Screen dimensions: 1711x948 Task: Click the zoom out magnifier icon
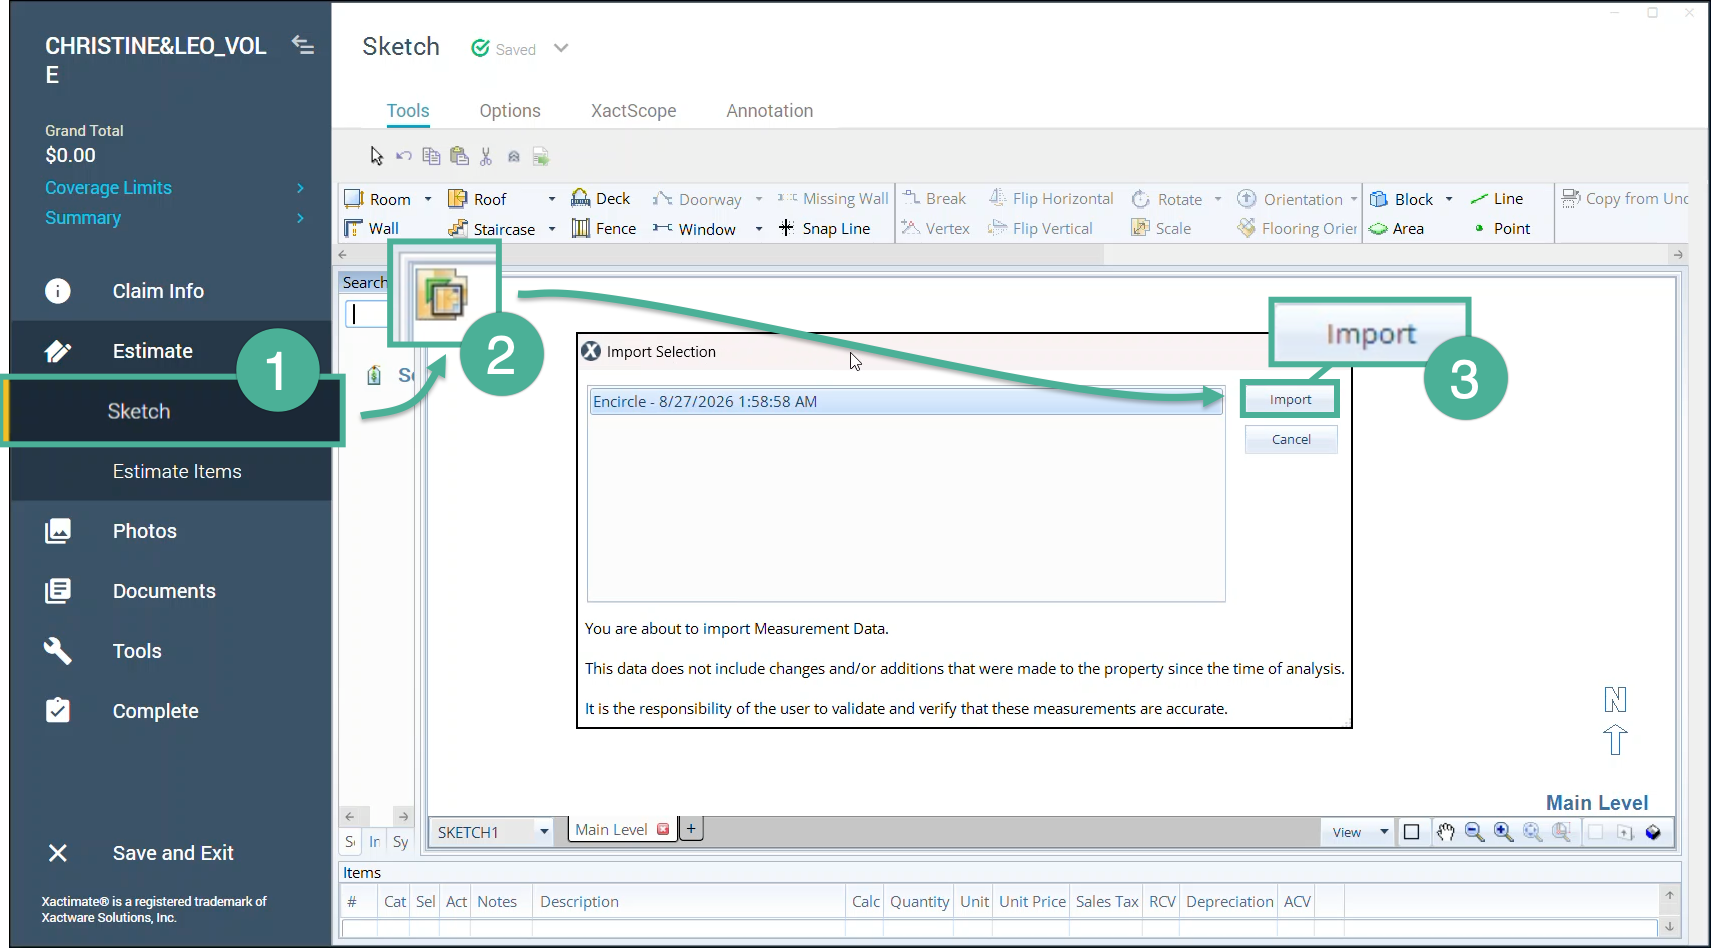[x=1474, y=832]
